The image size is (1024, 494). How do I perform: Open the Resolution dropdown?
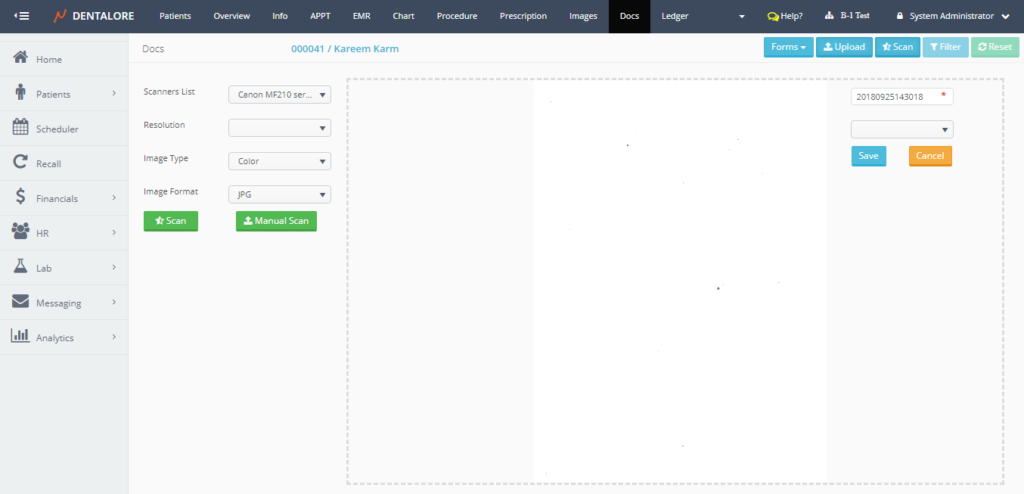coord(279,127)
